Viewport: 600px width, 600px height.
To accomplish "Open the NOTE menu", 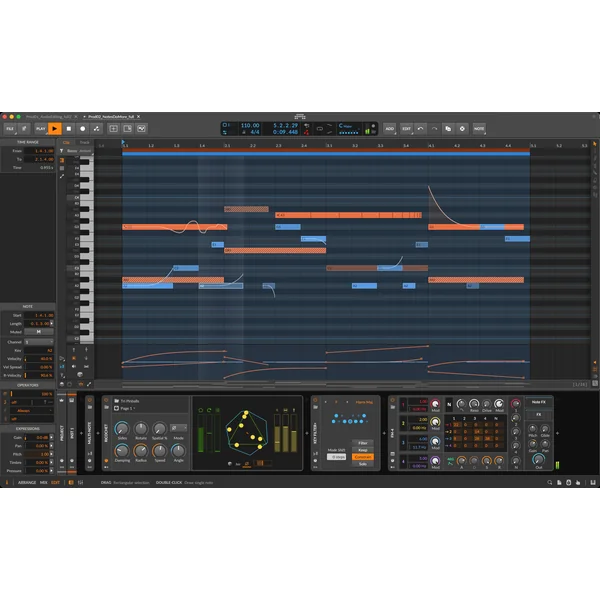I will 479,129.
